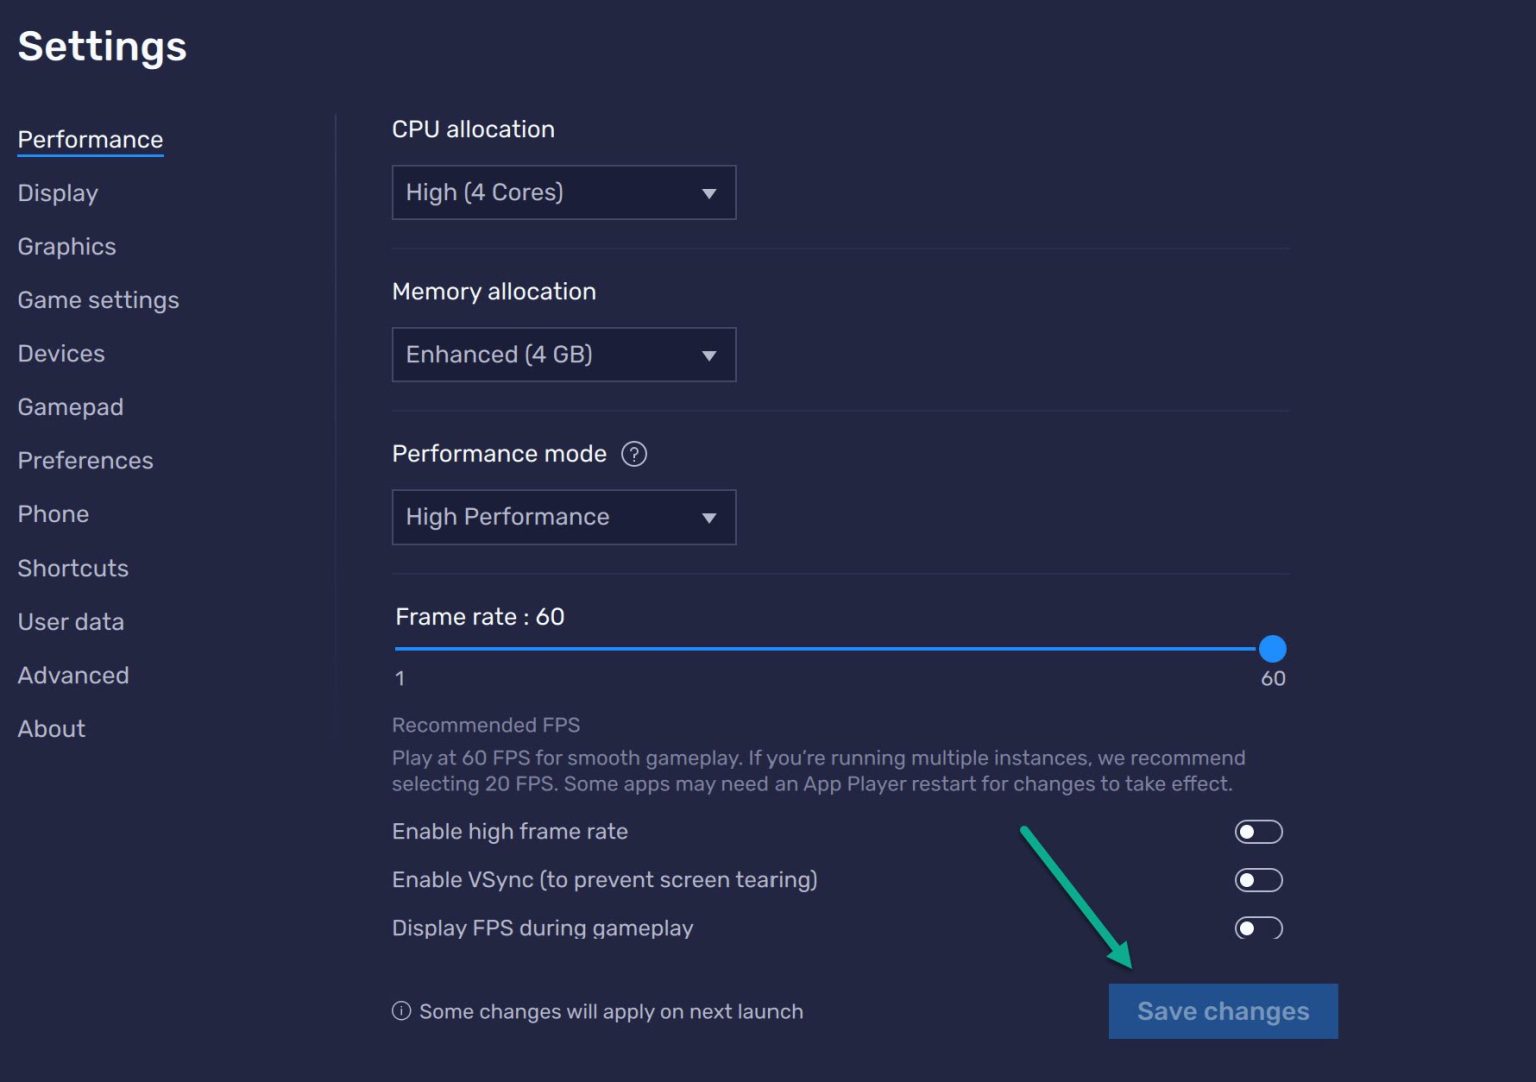Open the Devices settings page
This screenshot has height=1082, width=1536.
click(x=61, y=353)
